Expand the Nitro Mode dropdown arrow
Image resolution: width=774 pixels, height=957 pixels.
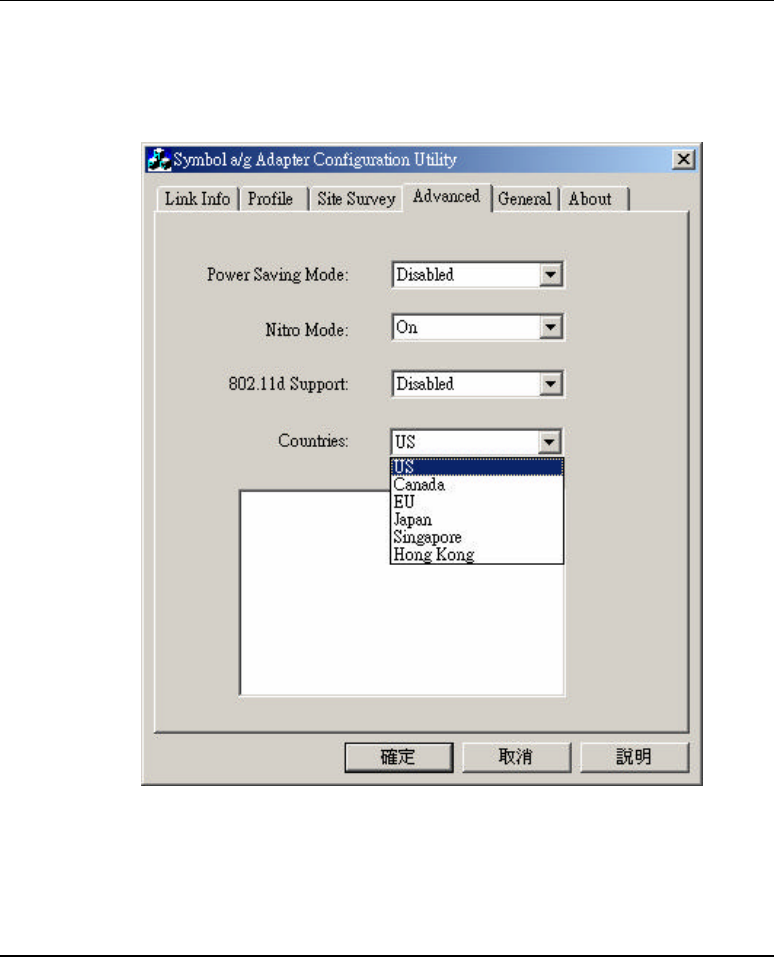(x=550, y=328)
